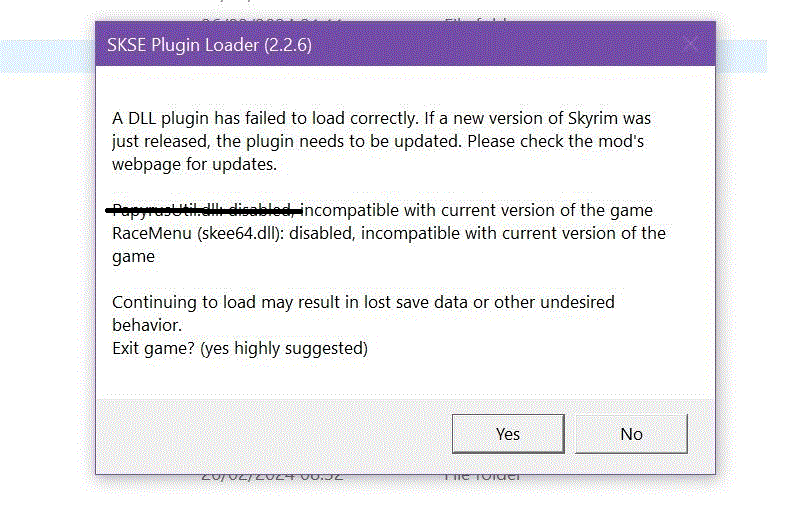Viewport: 795px width, 509px height.
Task: Click 'incompatible with current version' after strikethrough
Action: tap(477, 210)
